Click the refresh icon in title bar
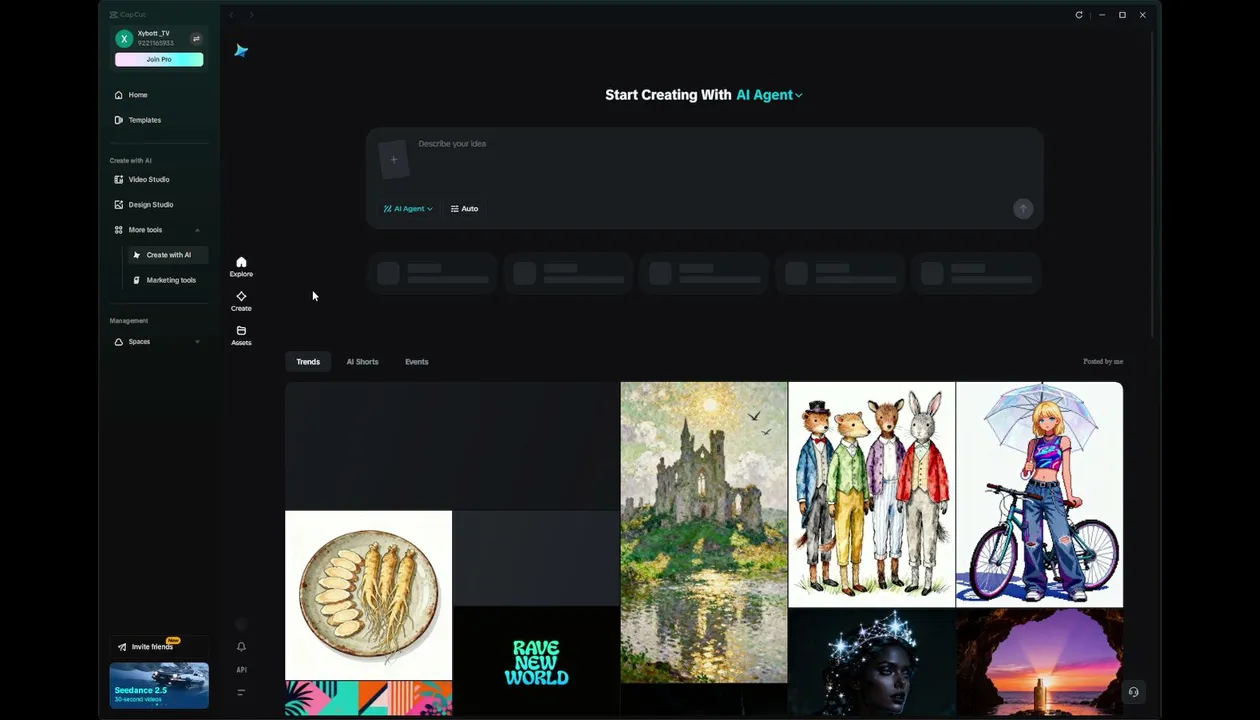 click(x=1079, y=15)
